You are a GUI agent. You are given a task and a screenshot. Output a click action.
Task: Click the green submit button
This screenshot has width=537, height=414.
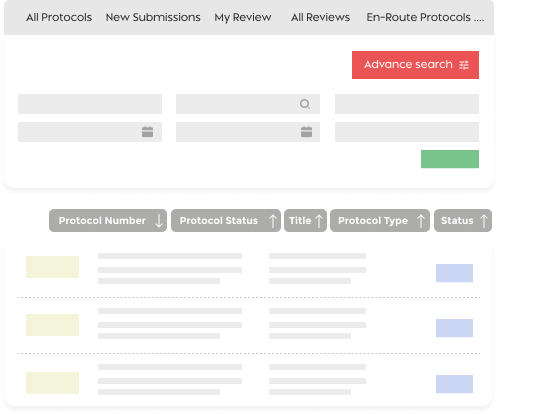450,159
